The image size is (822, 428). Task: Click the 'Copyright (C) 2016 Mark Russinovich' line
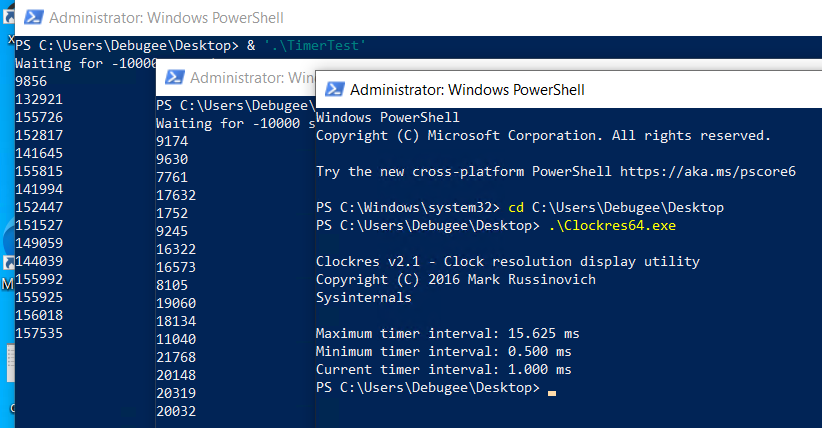456,280
